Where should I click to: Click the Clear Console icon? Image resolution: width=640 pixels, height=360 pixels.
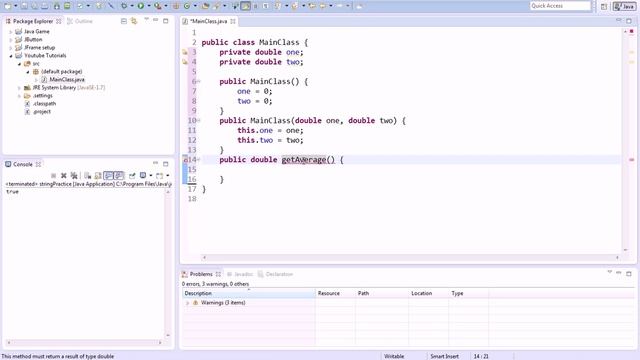[x=87, y=176]
